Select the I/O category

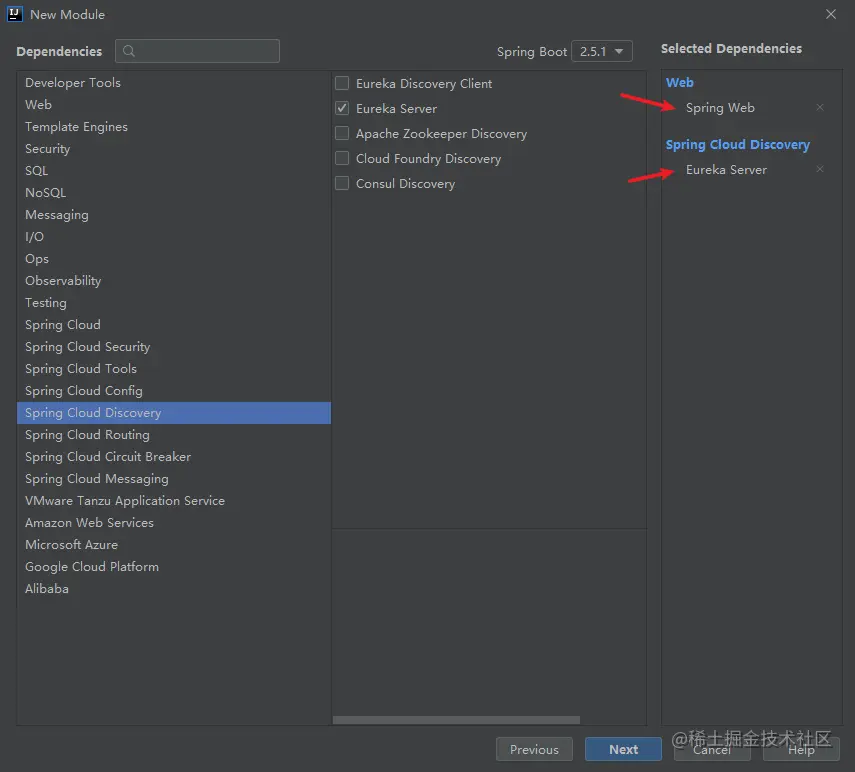point(174,237)
